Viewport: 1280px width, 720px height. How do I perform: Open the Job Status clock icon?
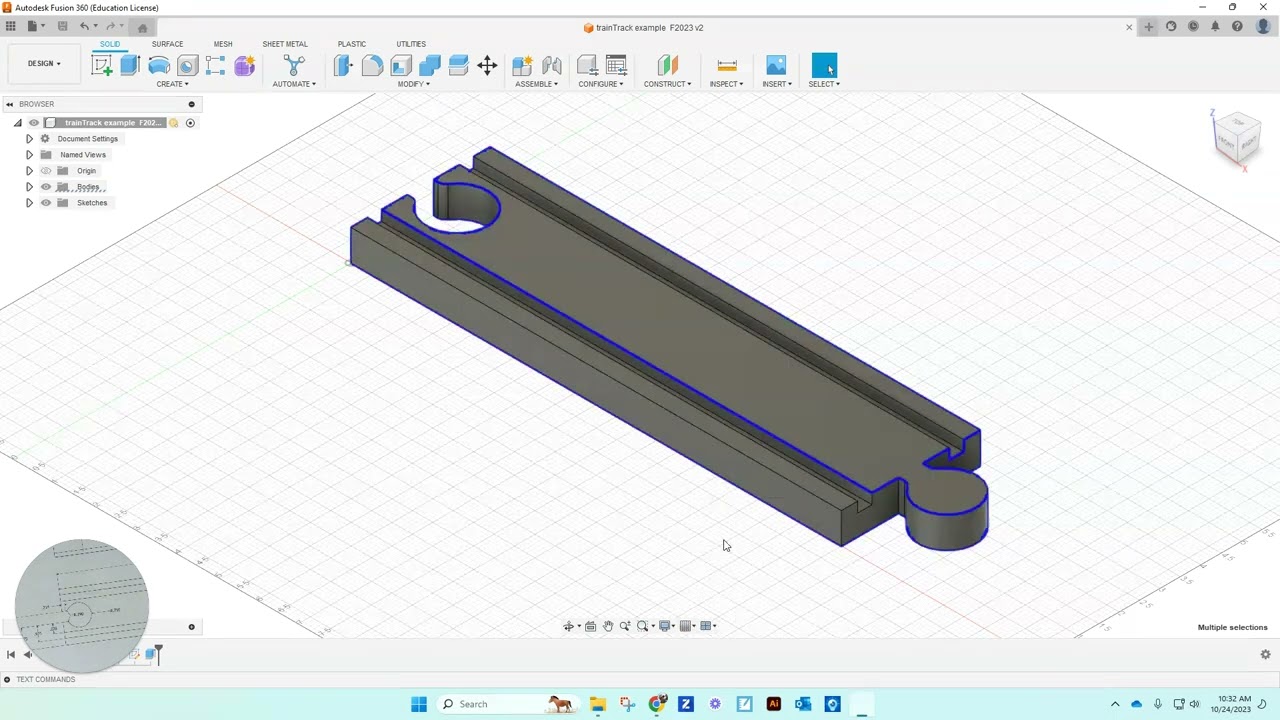click(1193, 27)
